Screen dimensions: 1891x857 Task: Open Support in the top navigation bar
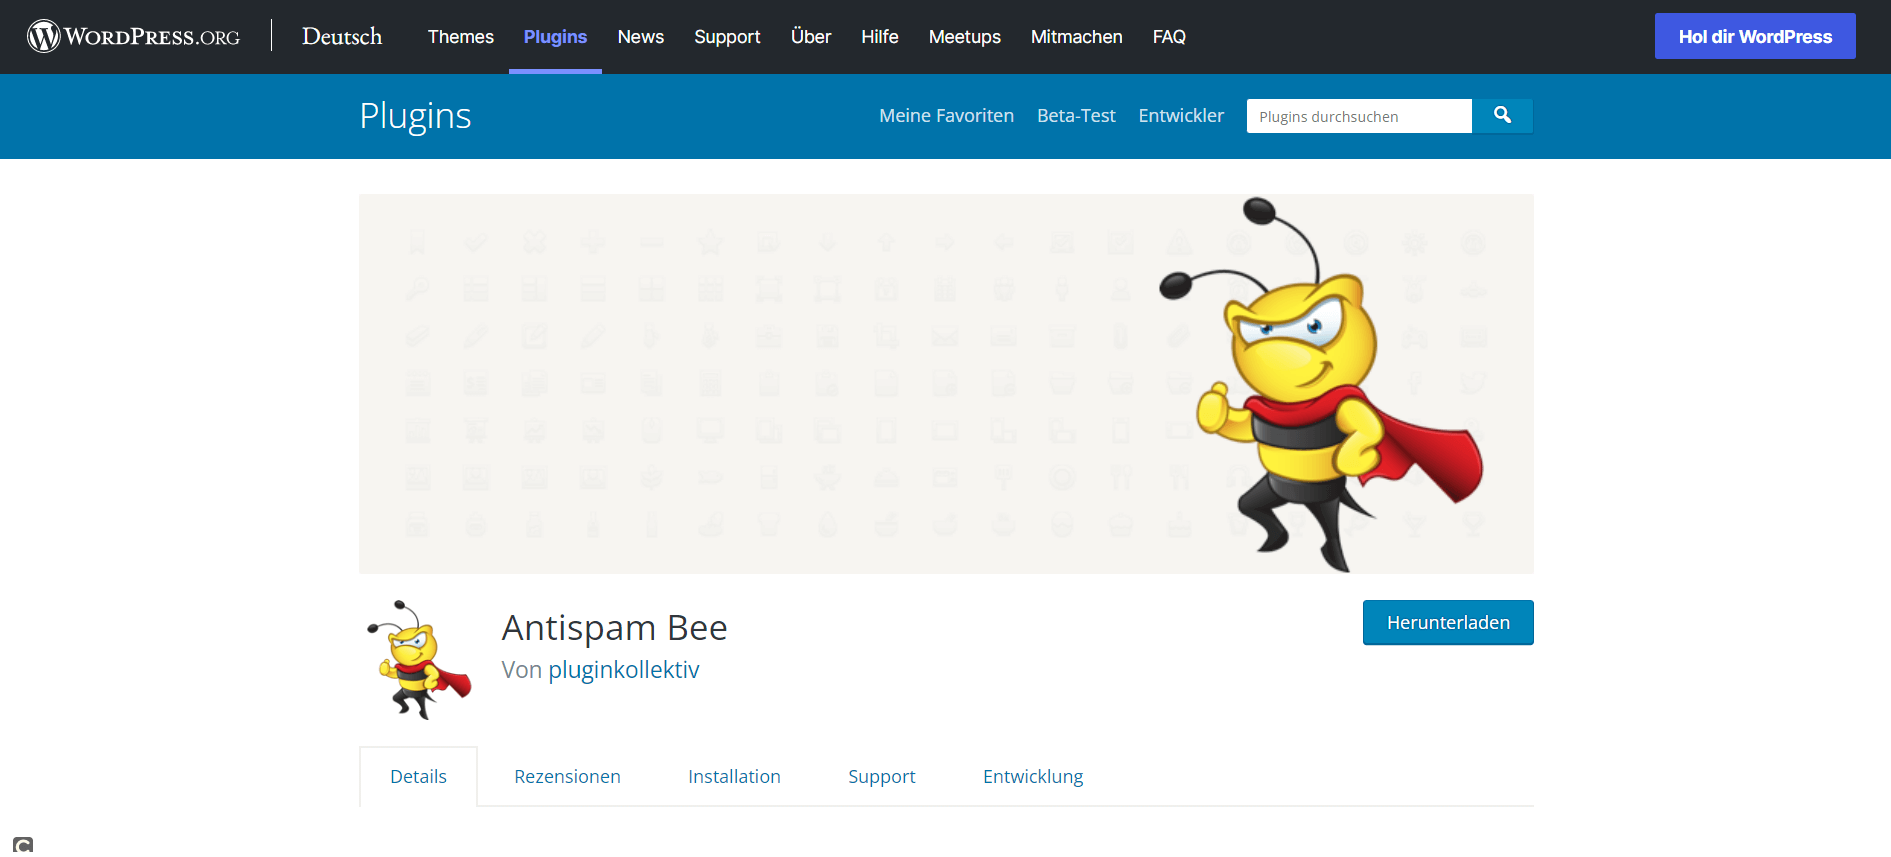coord(727,37)
